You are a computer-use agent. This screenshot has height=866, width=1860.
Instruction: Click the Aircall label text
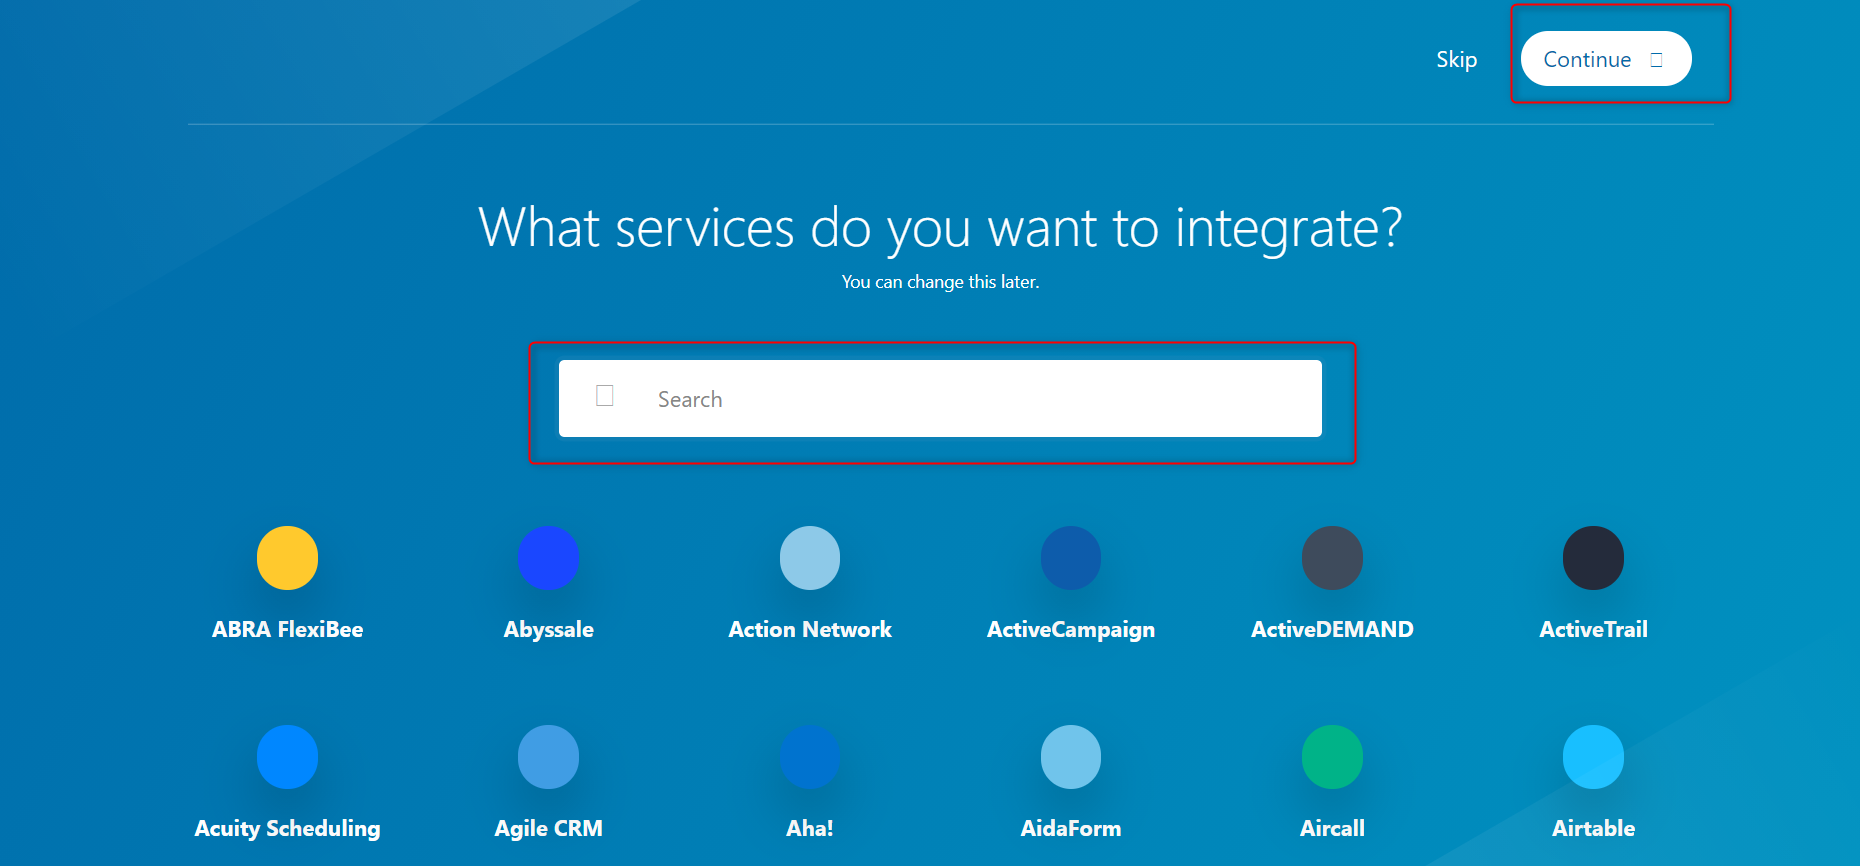pos(1332,829)
